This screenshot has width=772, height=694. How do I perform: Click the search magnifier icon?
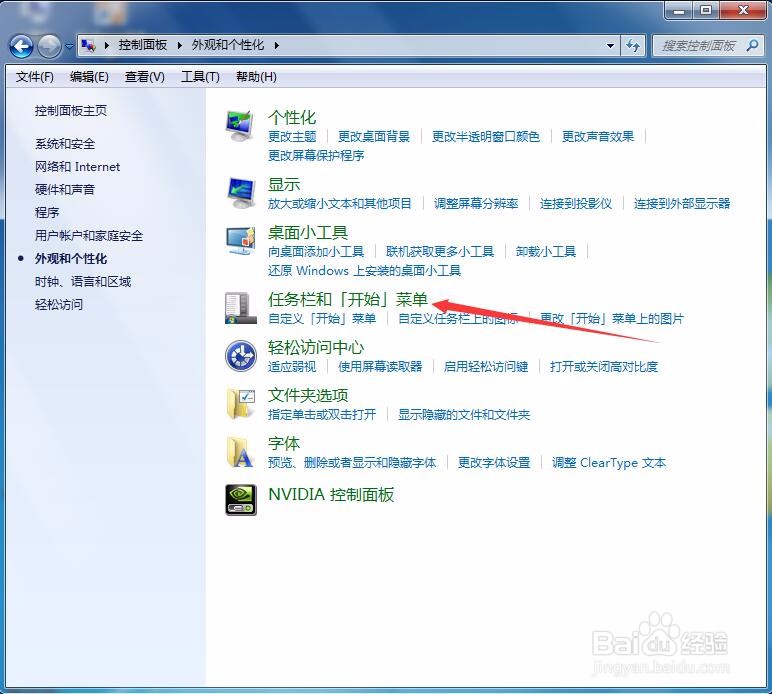(752, 45)
